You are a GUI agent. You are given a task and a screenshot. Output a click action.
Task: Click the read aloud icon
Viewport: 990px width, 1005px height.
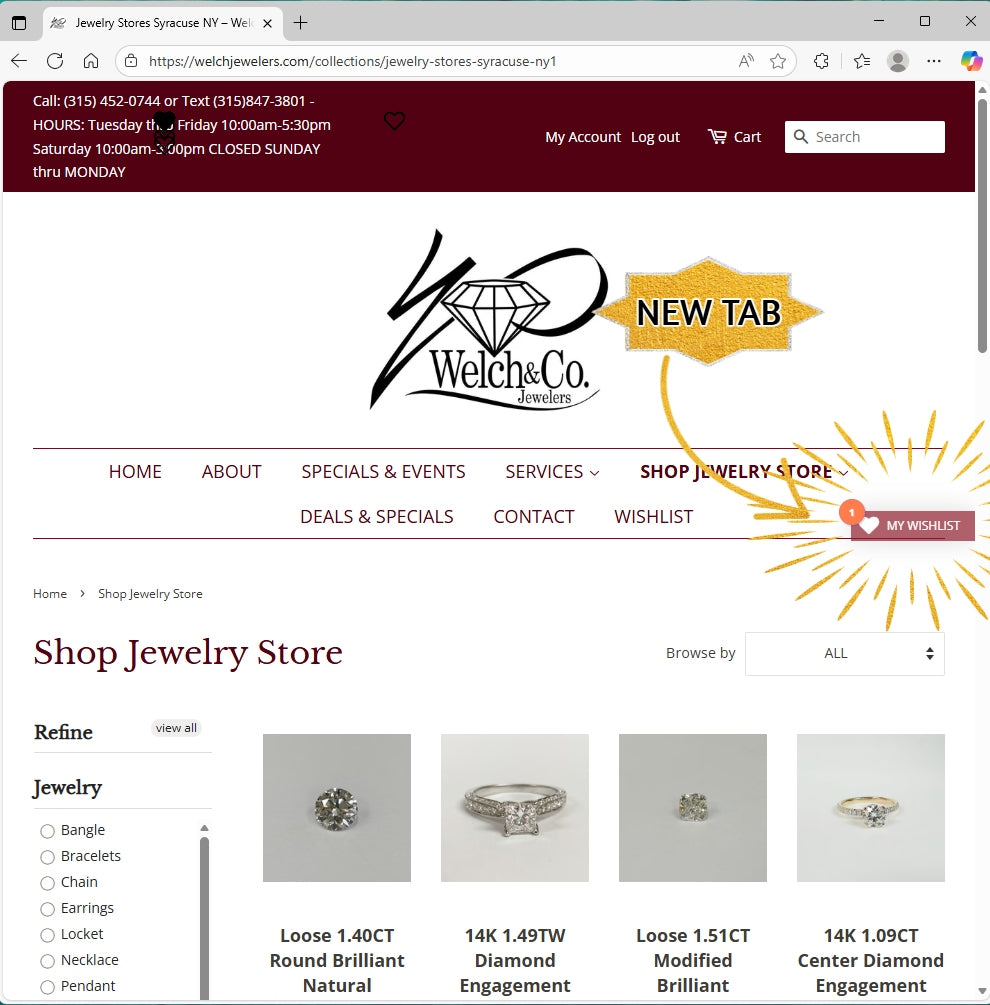[x=746, y=62]
